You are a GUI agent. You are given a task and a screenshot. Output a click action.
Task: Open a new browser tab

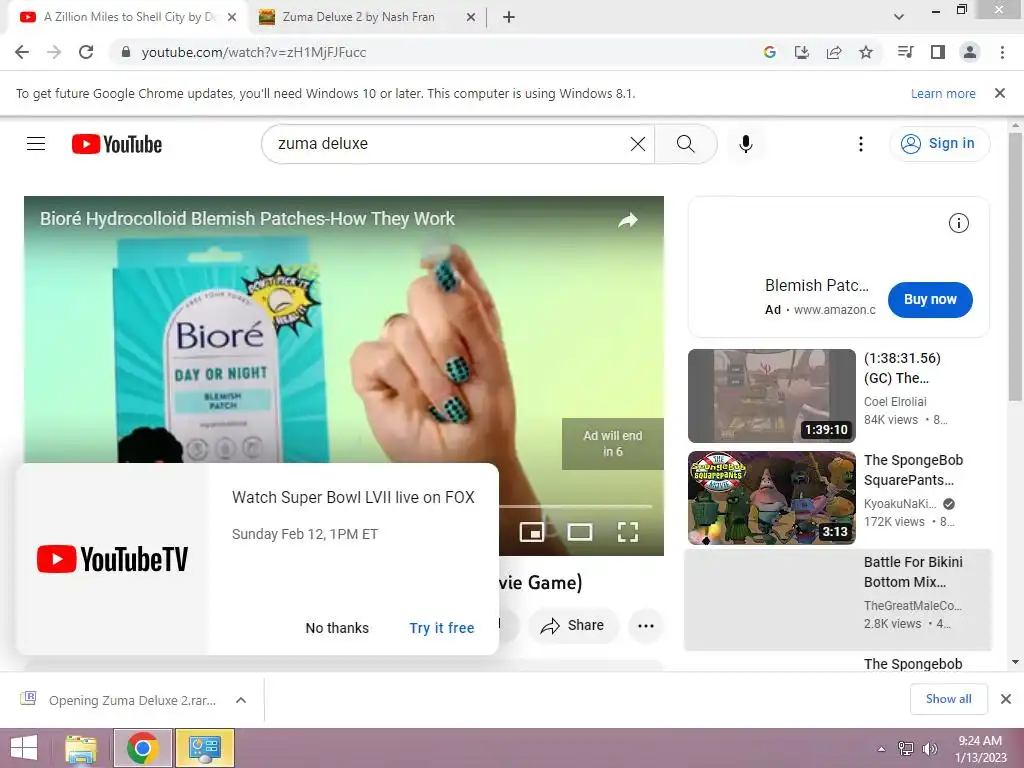pyautogui.click(x=509, y=17)
